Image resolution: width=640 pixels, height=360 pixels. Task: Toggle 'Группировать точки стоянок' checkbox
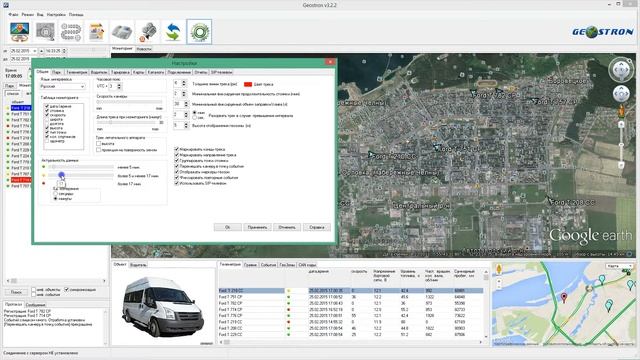coord(177,160)
